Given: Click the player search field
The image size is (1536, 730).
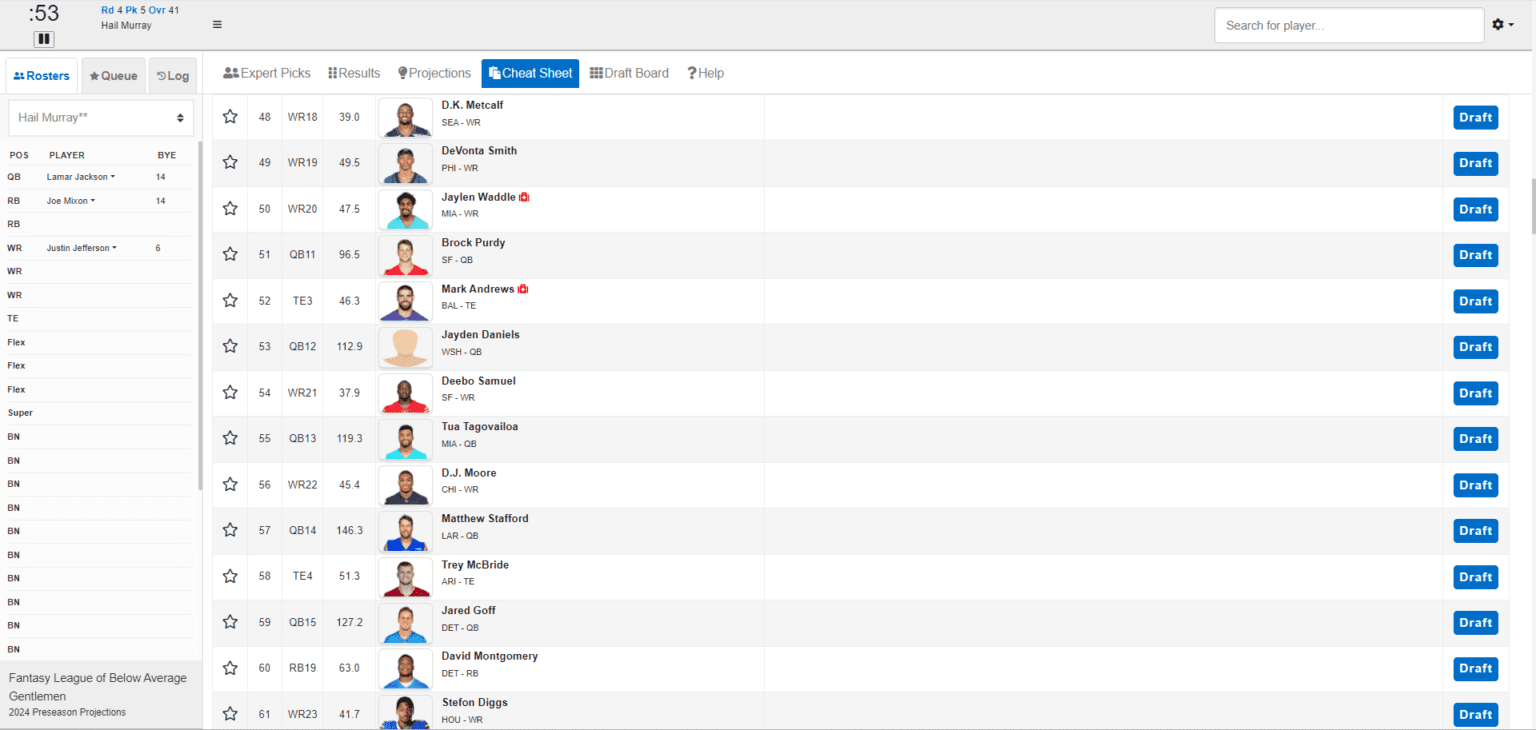Looking at the screenshot, I should [1348, 24].
